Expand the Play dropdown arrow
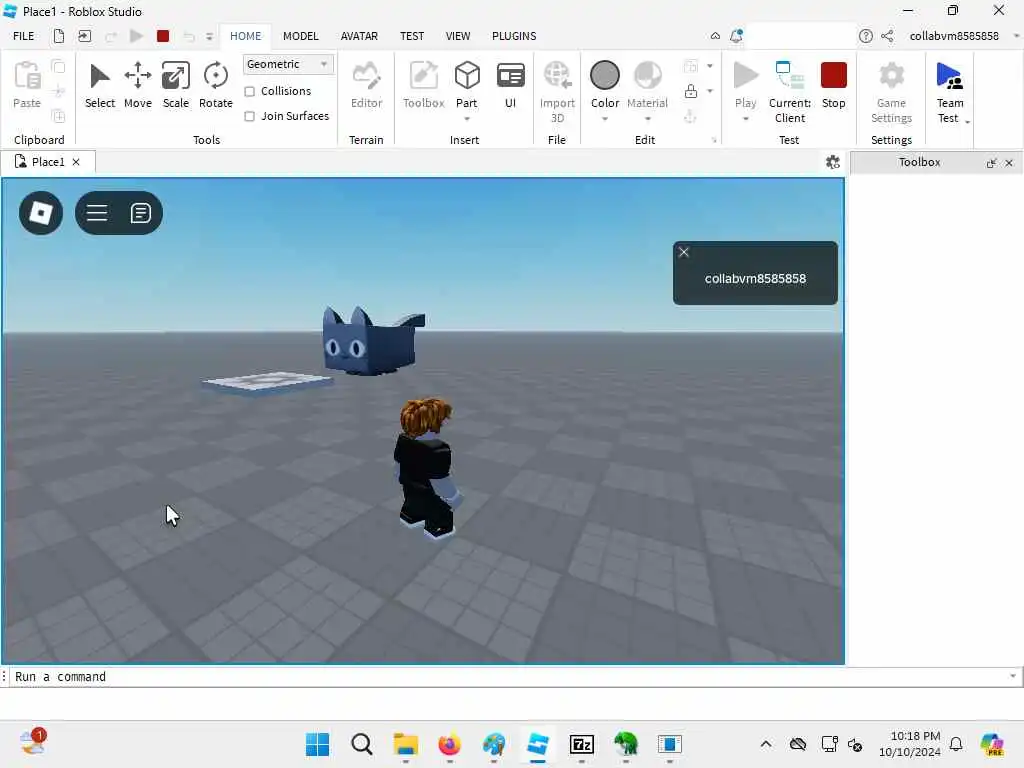Screen dimensions: 1024x768 pos(745,119)
